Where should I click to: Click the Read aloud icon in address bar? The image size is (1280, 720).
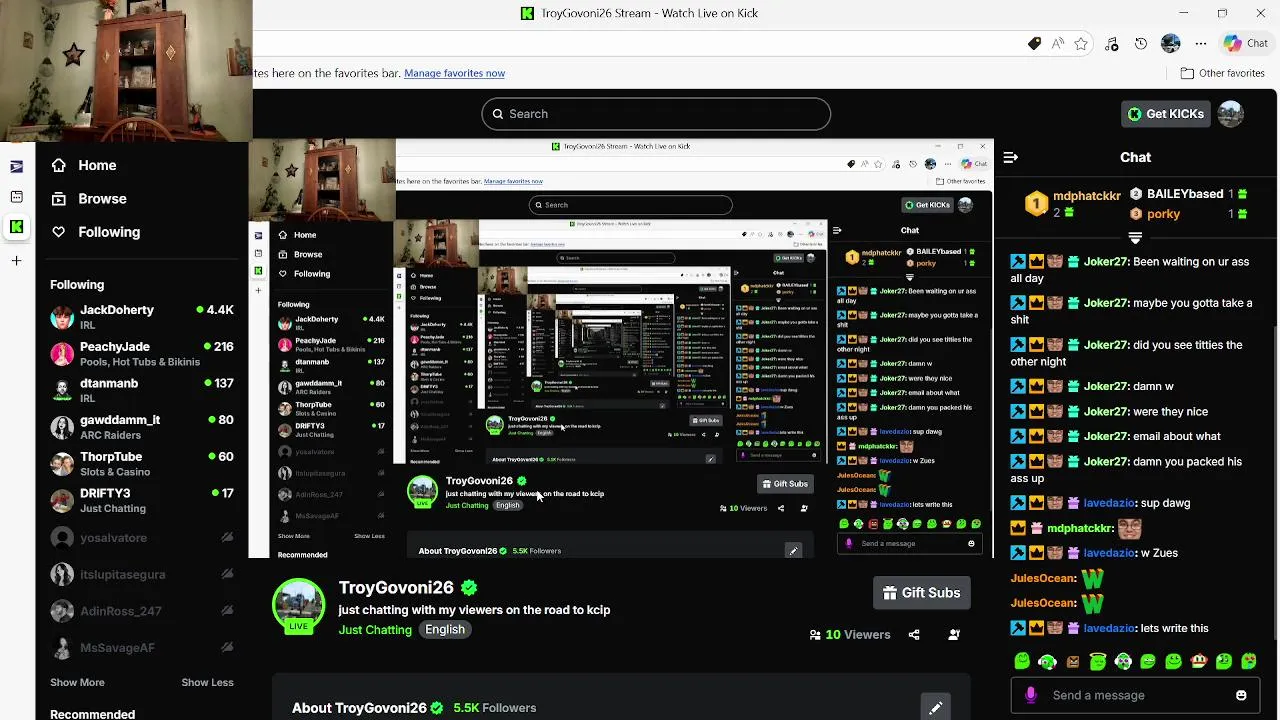pyautogui.click(x=1058, y=43)
